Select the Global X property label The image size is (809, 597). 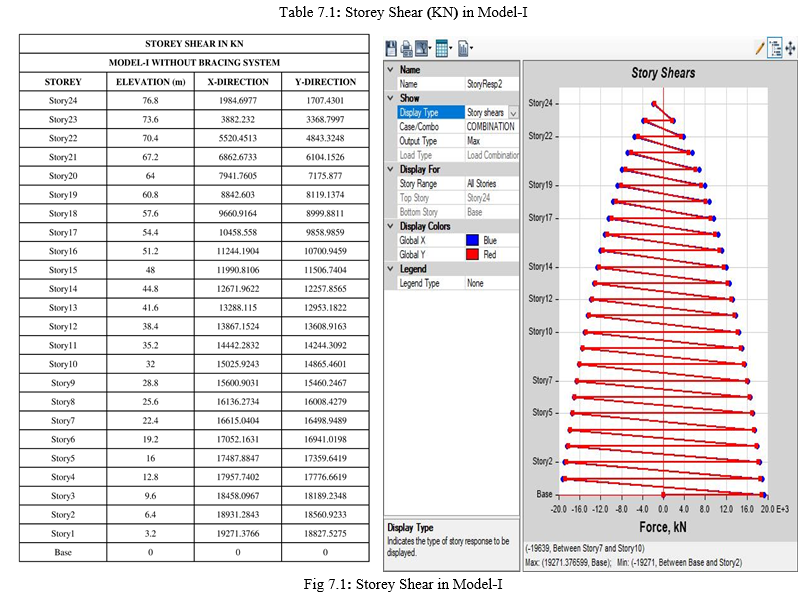tap(412, 240)
